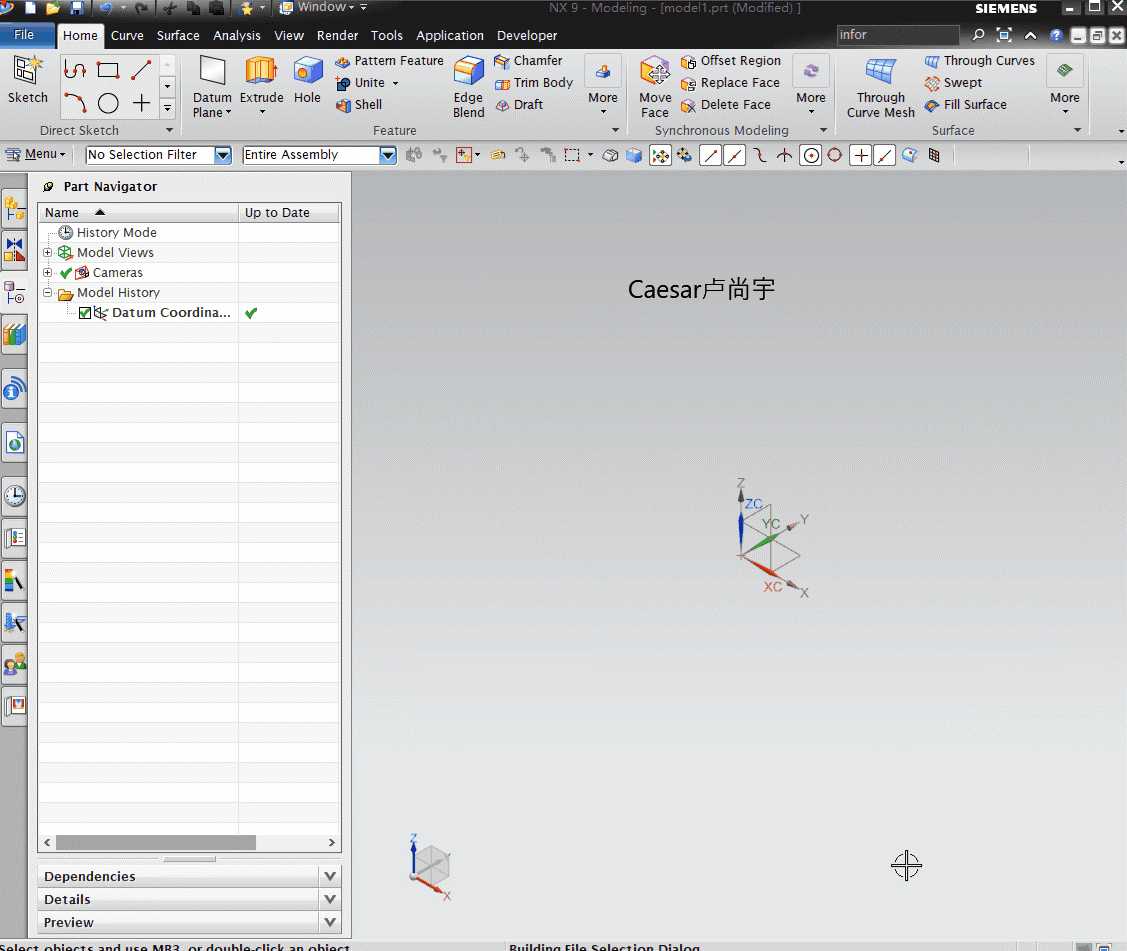Open the Entire Assembly scope dropdown
Viewport: 1127px width, 951px height.
pyautogui.click(x=387, y=155)
